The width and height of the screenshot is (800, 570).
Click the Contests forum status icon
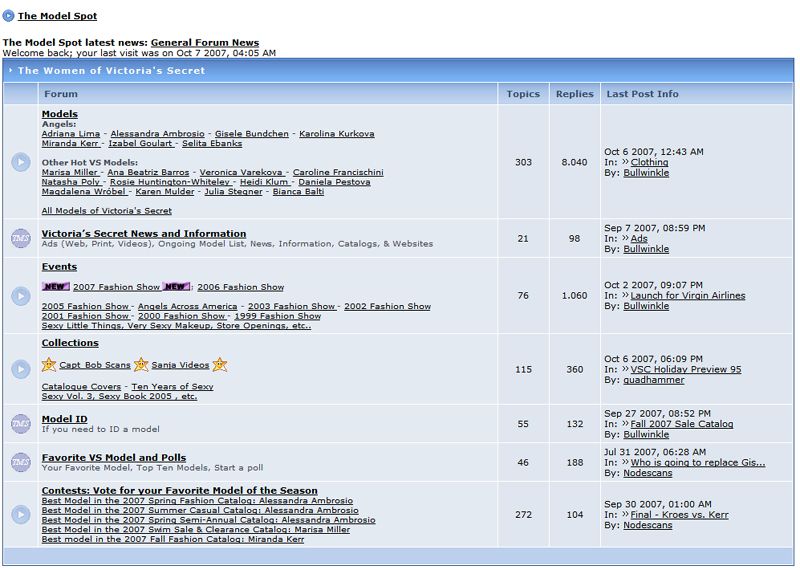(x=21, y=514)
